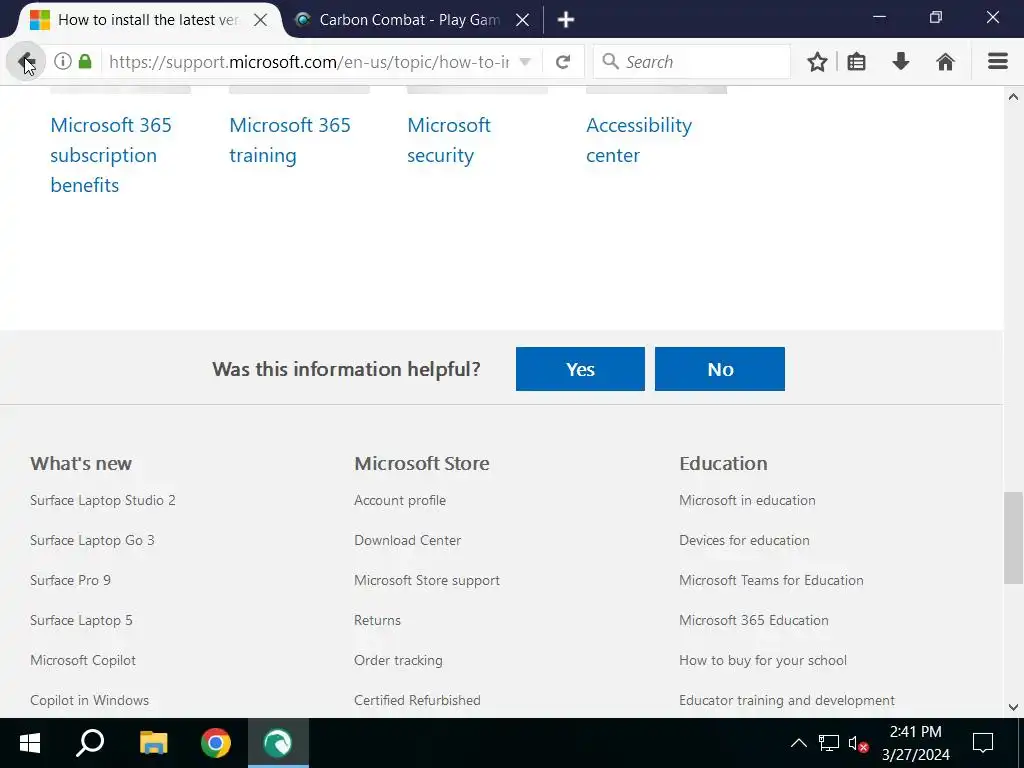Click the No helpful feedback button
This screenshot has height=768, width=1024.
(x=720, y=369)
